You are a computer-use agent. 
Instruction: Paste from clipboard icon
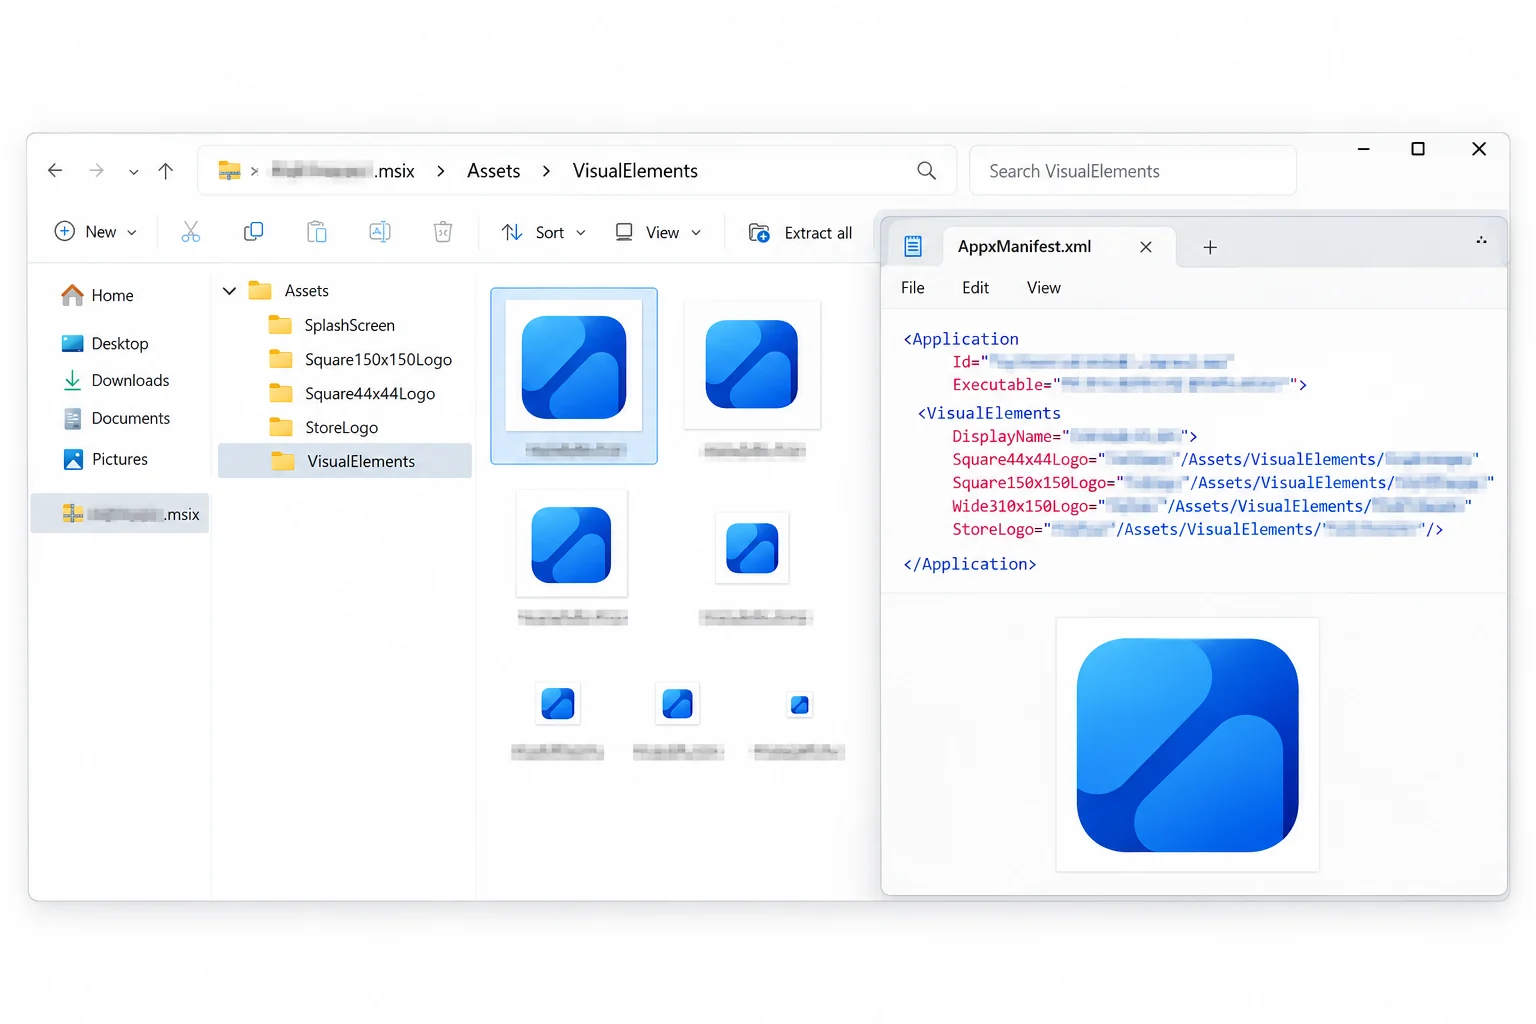316,232
